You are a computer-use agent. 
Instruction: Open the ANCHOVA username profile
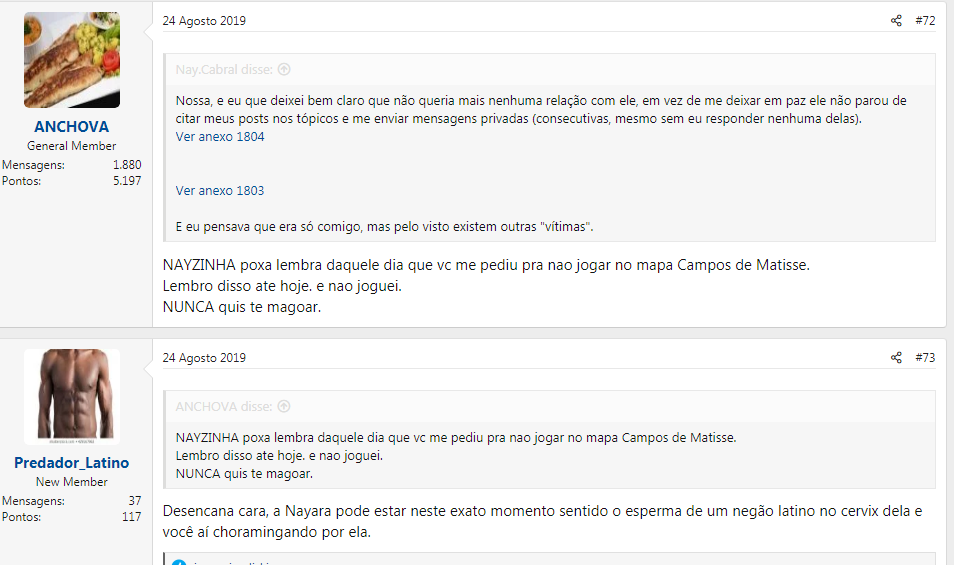coord(72,127)
